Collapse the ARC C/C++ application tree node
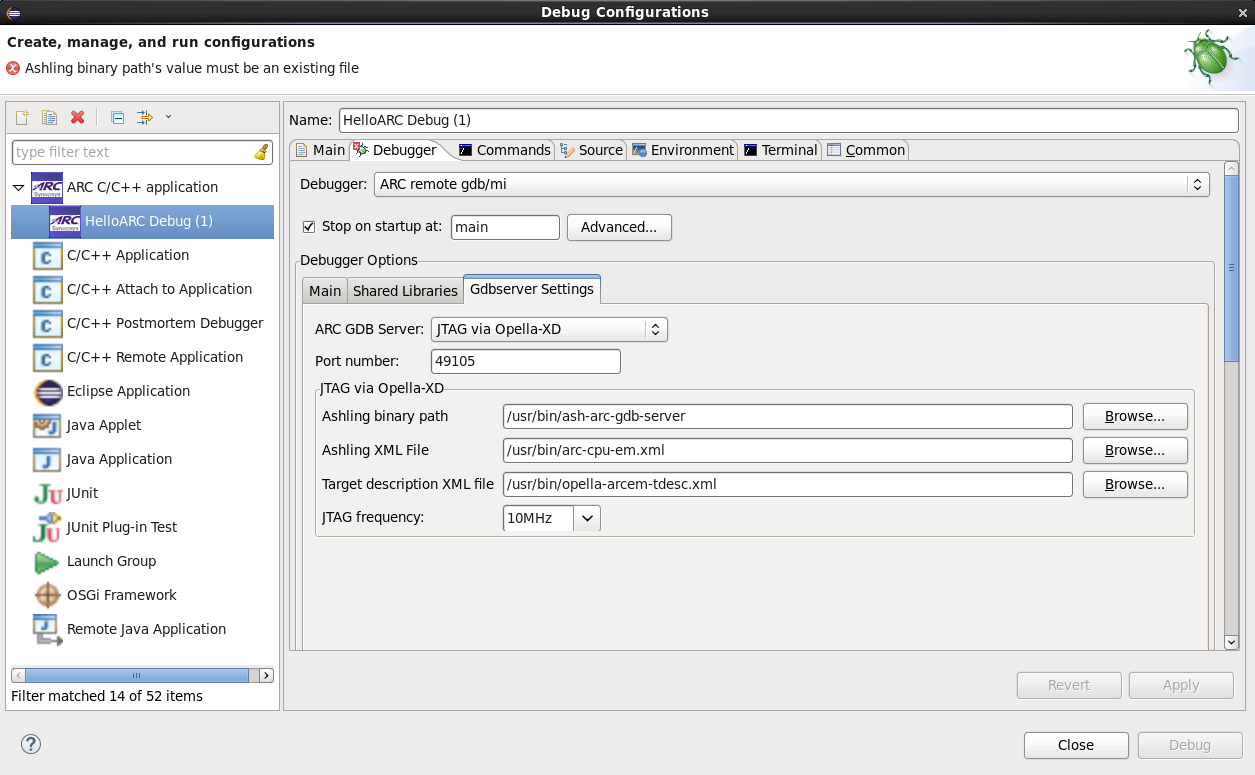This screenshot has height=775, width=1255. (x=18, y=187)
